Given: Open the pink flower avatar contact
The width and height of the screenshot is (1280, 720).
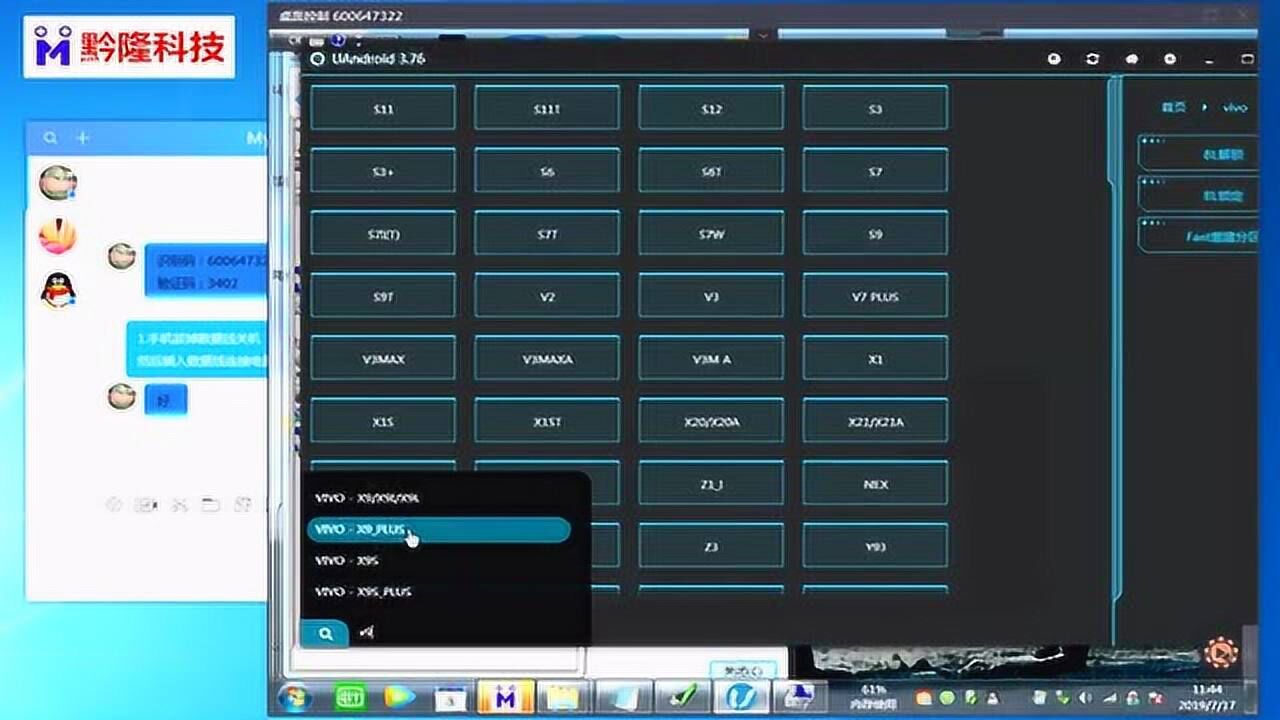Looking at the screenshot, I should click(x=57, y=236).
